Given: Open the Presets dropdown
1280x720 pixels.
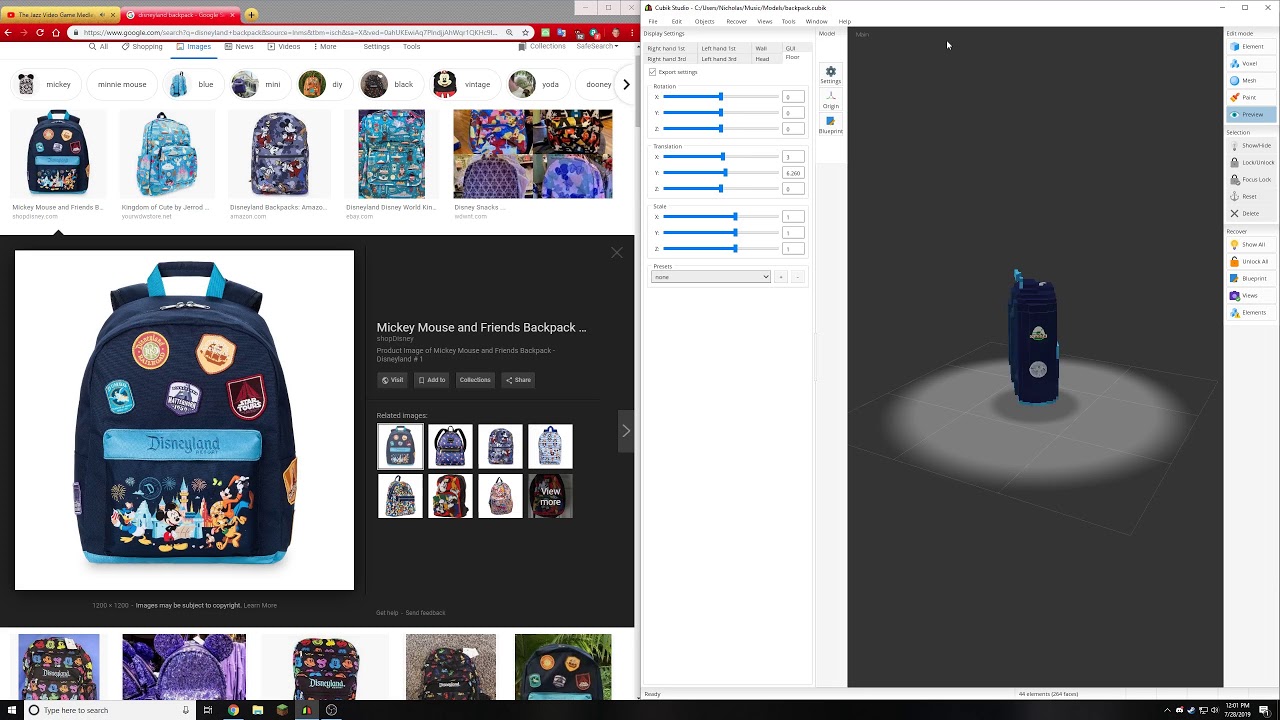Looking at the screenshot, I should pyautogui.click(x=711, y=277).
